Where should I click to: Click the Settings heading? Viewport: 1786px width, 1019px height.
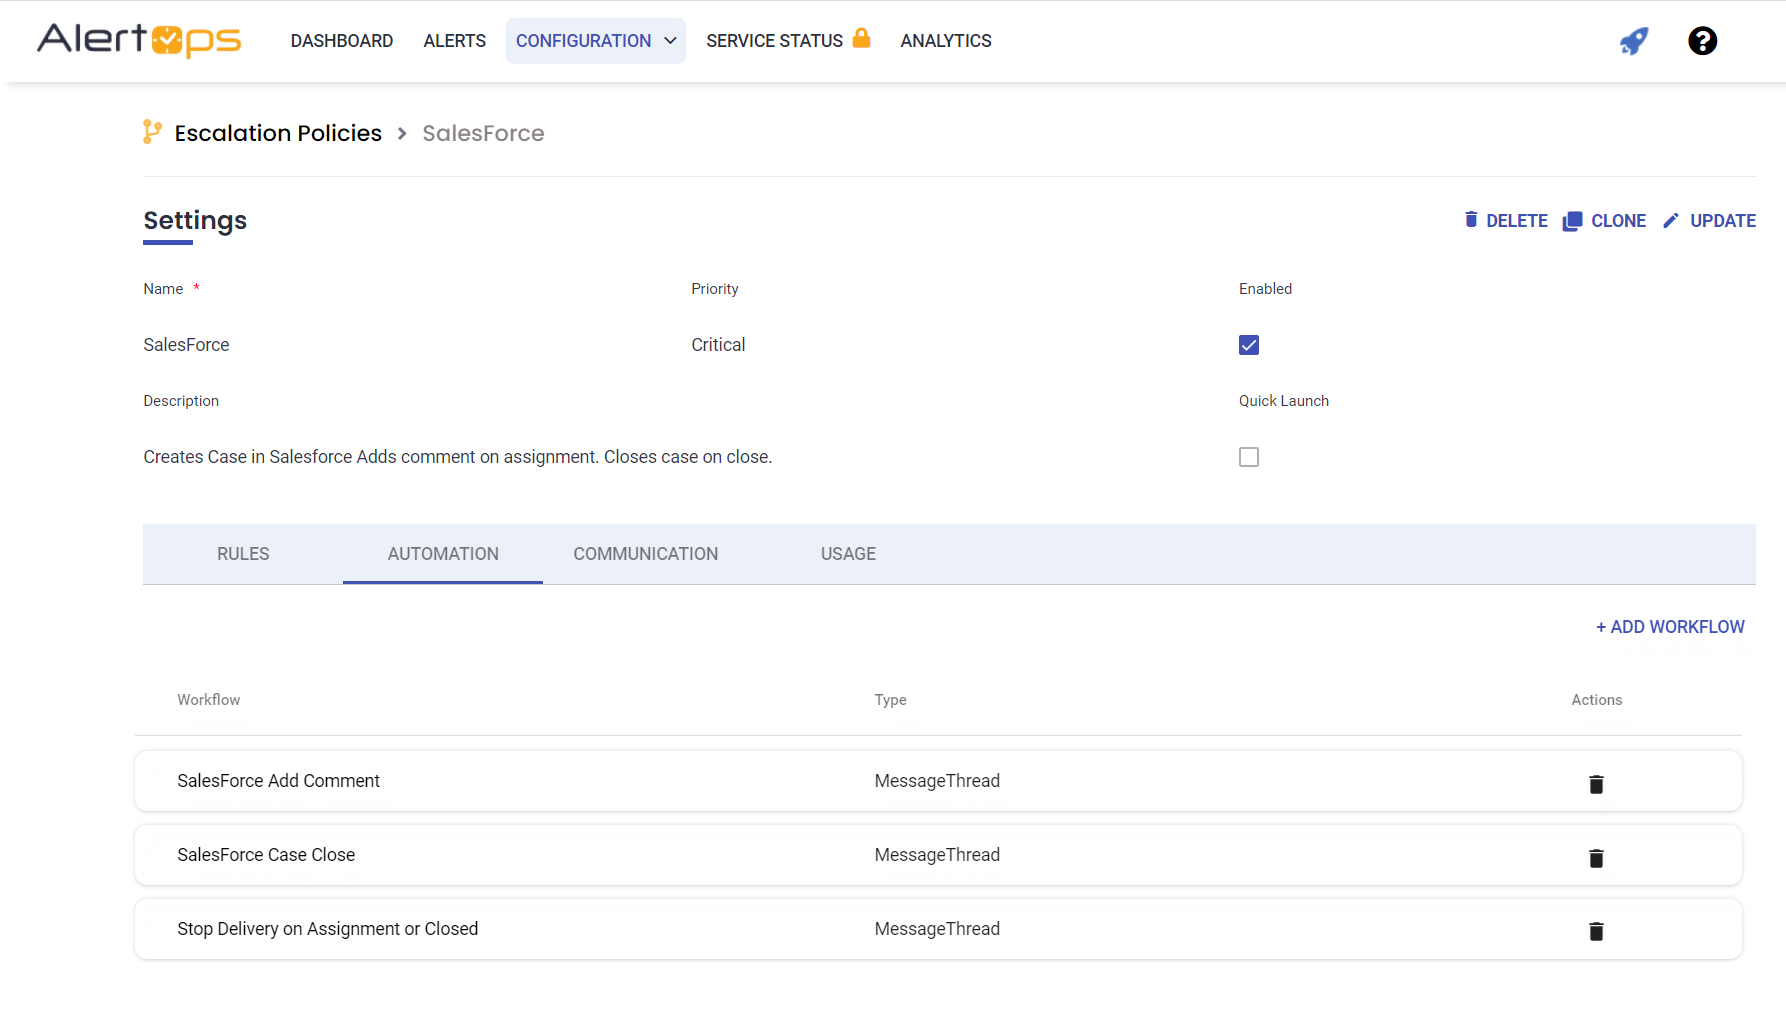pyautogui.click(x=195, y=220)
